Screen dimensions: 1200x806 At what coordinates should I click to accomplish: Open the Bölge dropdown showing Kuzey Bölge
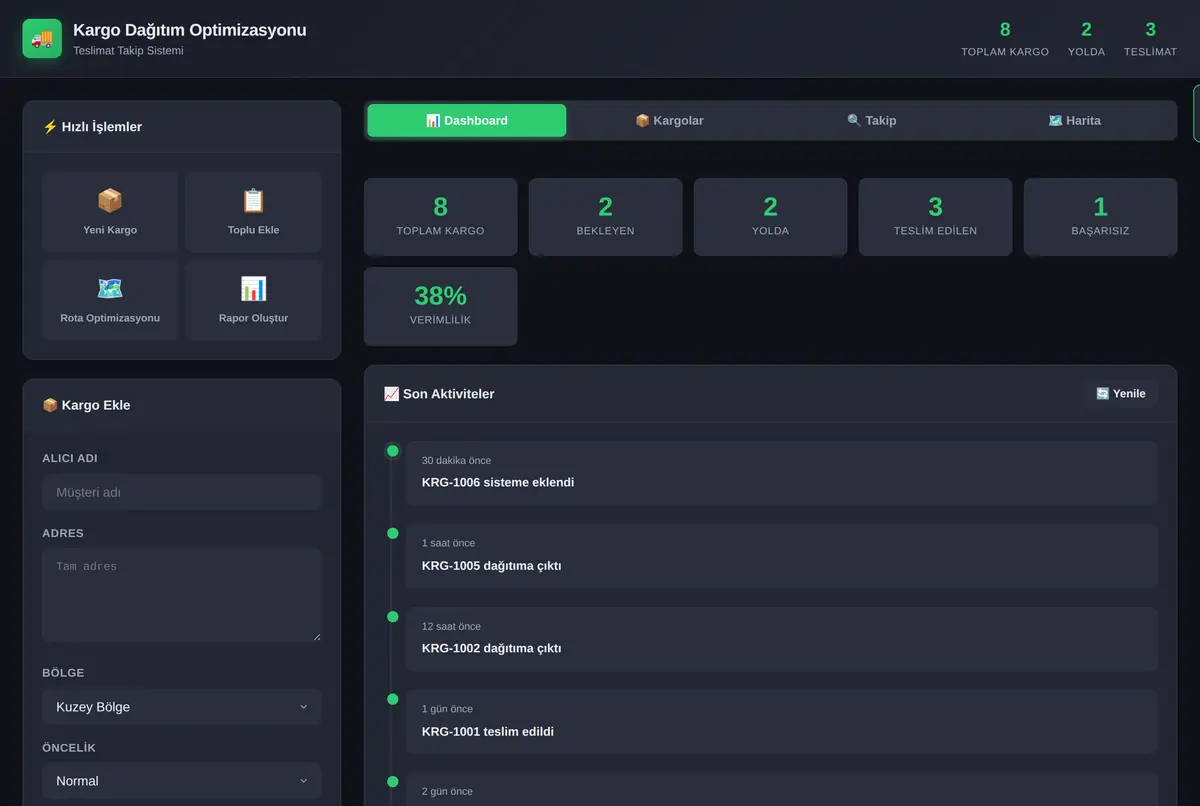click(182, 707)
